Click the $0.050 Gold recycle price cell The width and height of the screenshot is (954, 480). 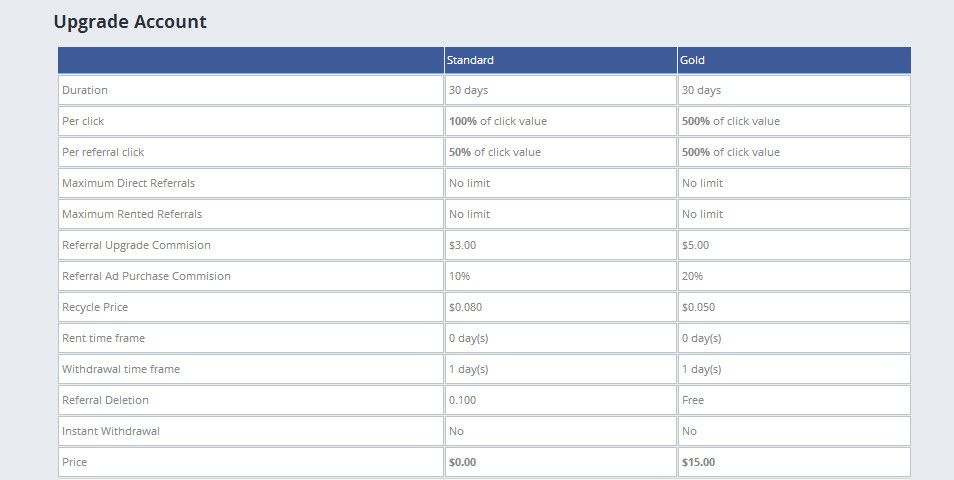(698, 307)
